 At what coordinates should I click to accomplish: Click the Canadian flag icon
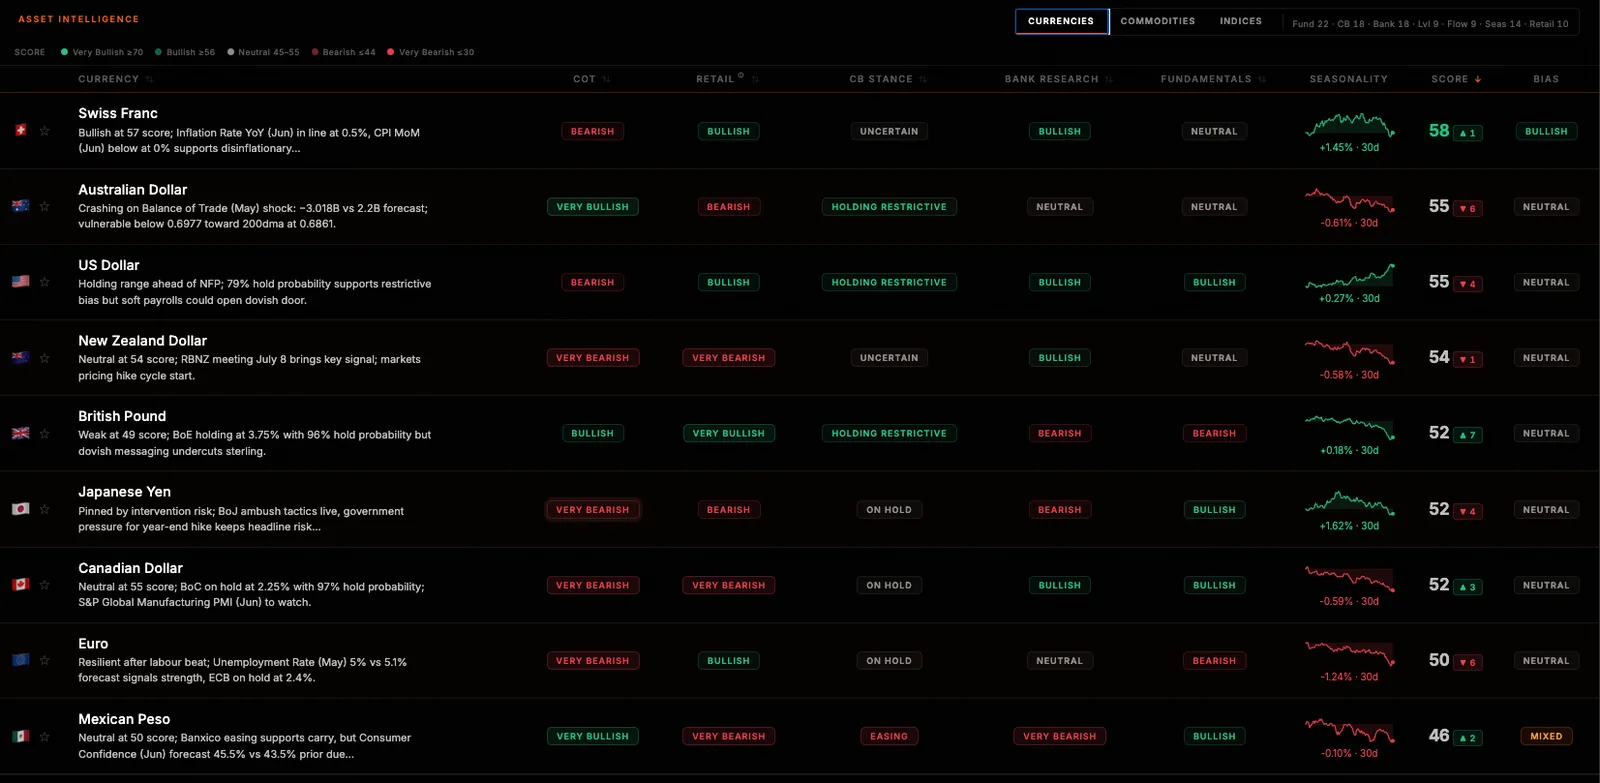click(x=20, y=584)
